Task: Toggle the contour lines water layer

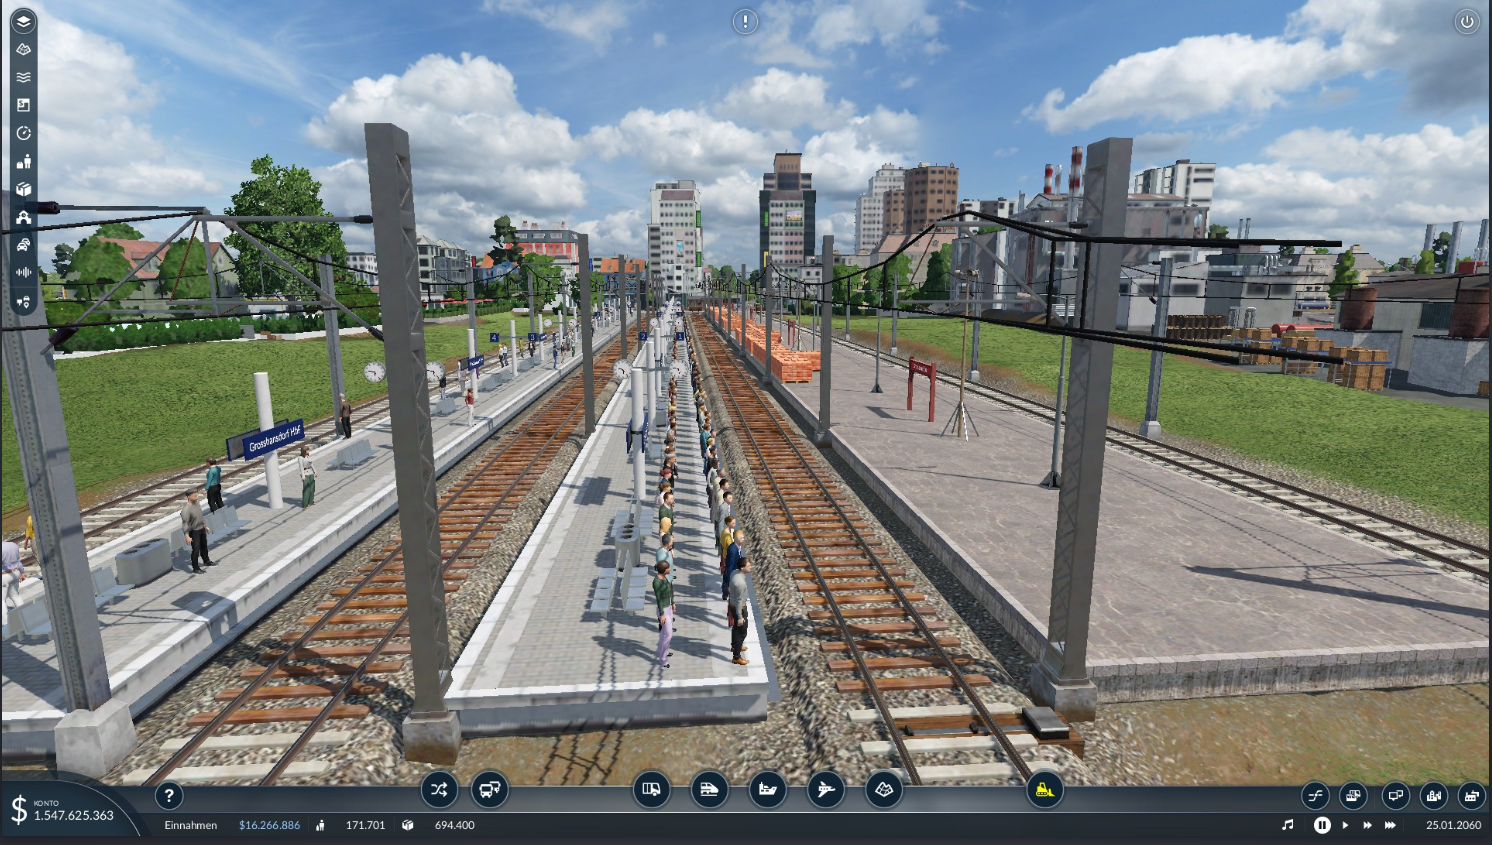Action: coord(23,77)
